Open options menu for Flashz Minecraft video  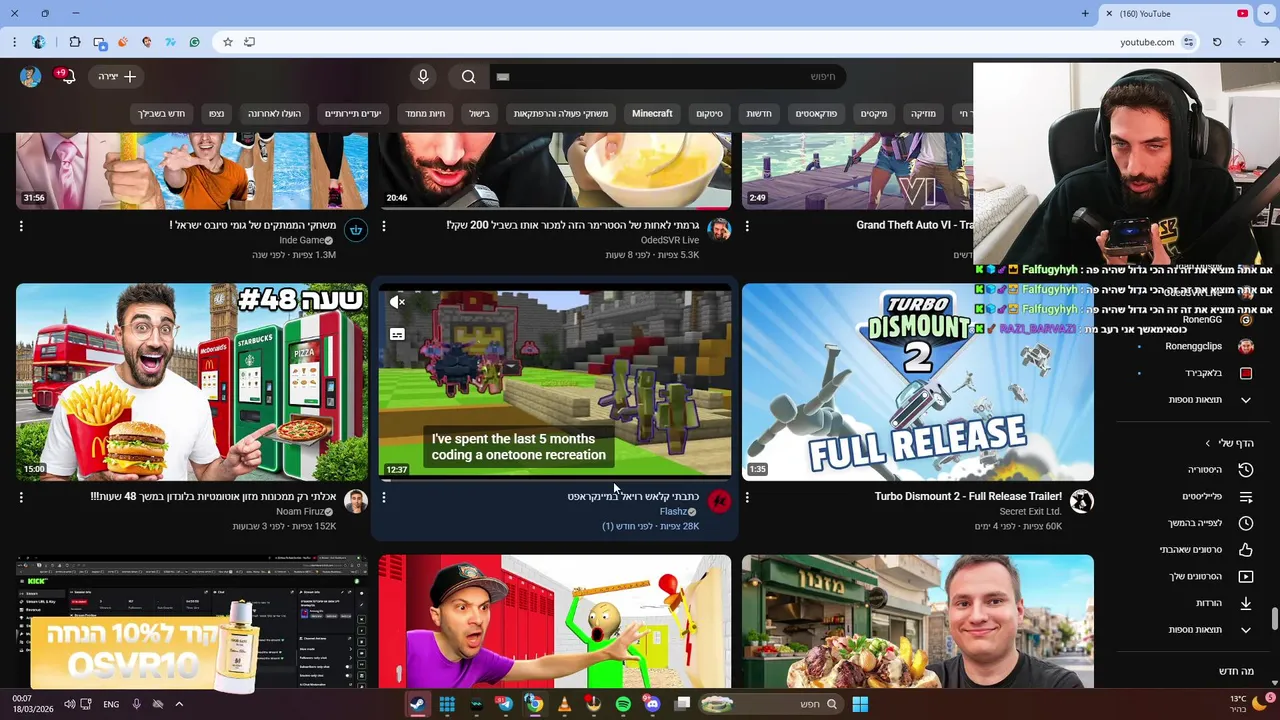[x=384, y=497]
